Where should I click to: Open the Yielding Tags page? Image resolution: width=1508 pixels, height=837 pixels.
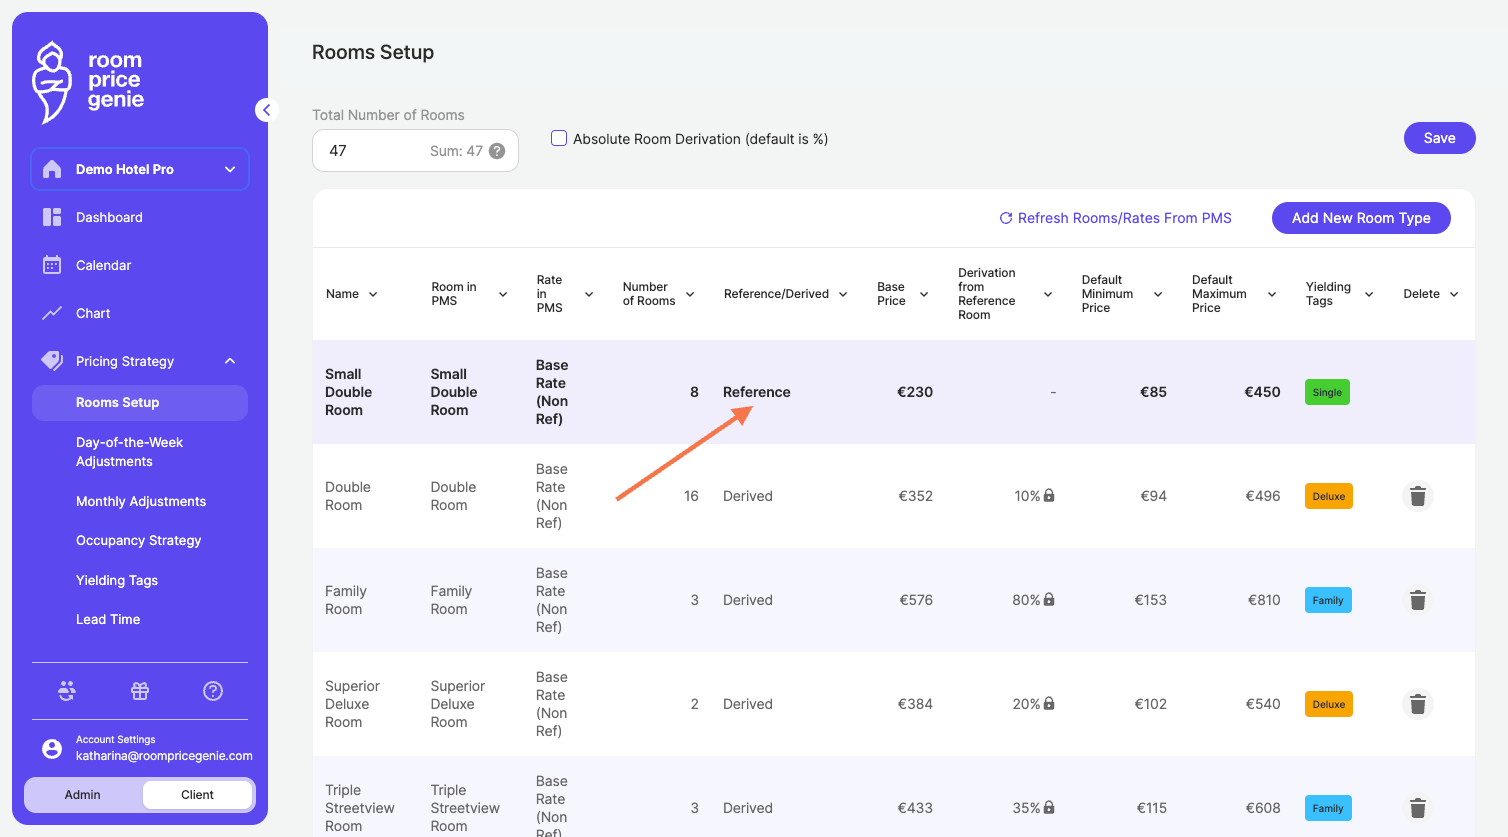click(117, 580)
